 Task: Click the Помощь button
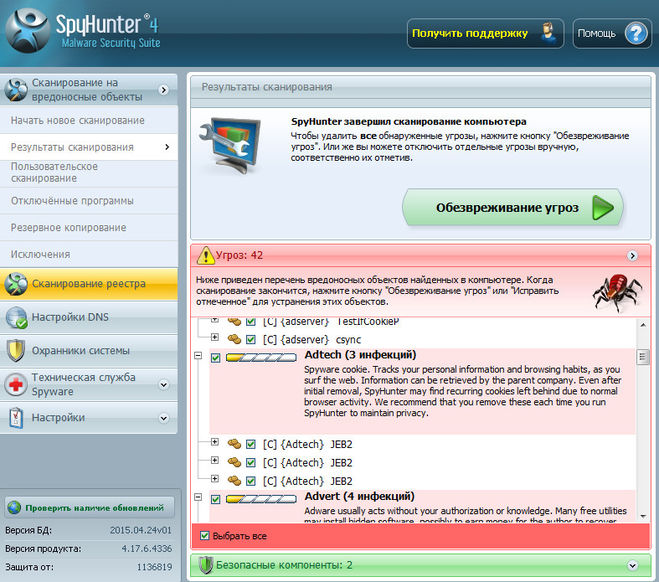(612, 33)
